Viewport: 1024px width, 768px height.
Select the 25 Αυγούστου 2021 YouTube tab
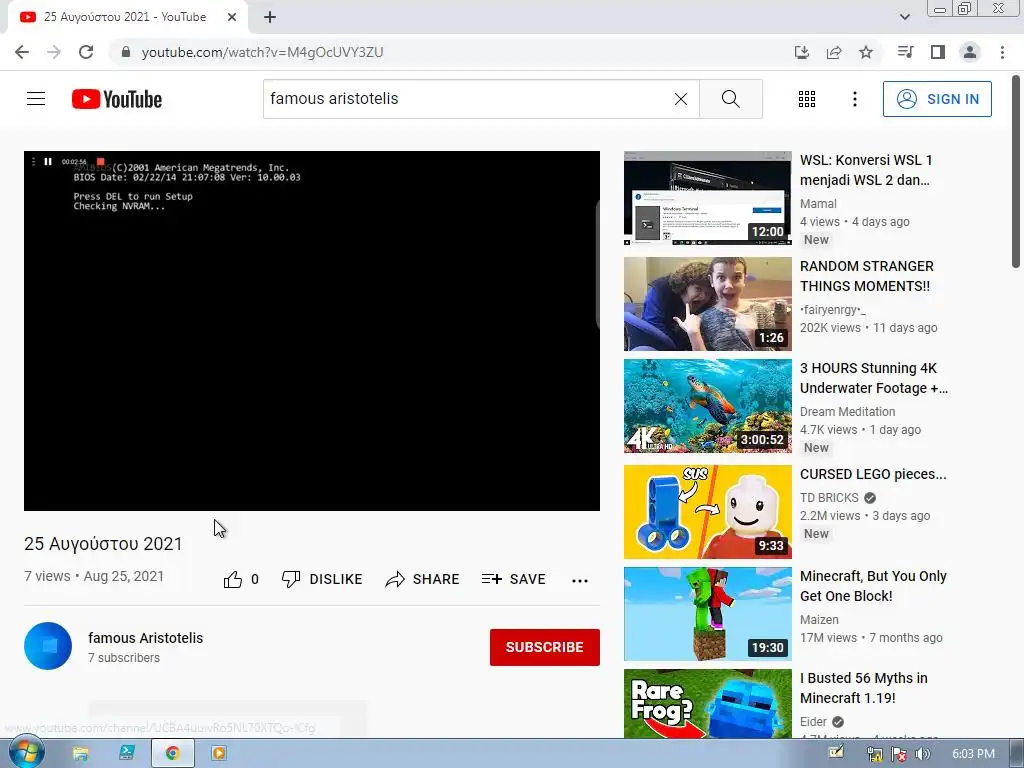coord(125,17)
